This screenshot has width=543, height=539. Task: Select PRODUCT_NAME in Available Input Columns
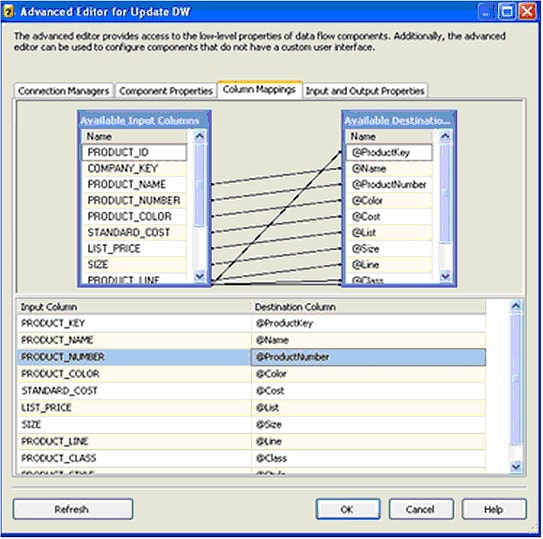click(134, 184)
